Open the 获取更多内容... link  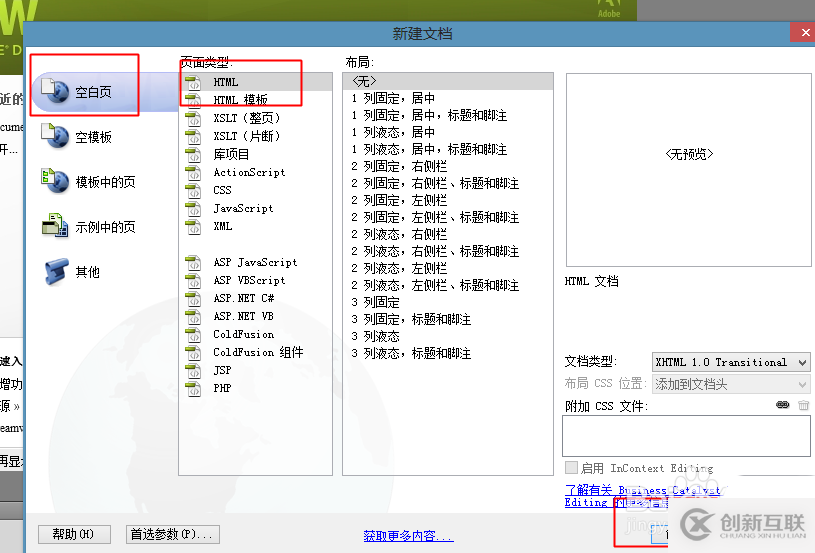pos(409,536)
